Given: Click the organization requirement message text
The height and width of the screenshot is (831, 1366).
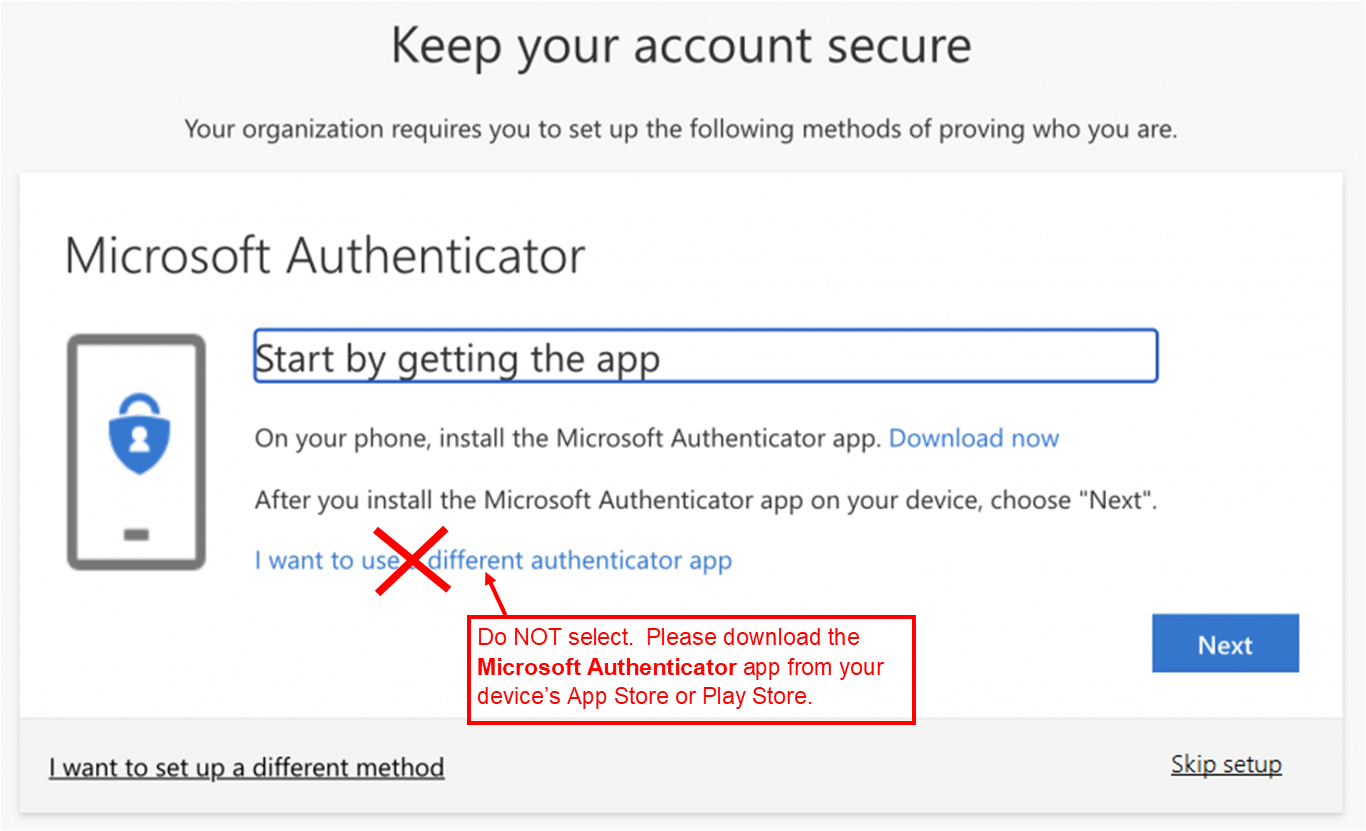Looking at the screenshot, I should 682,129.
